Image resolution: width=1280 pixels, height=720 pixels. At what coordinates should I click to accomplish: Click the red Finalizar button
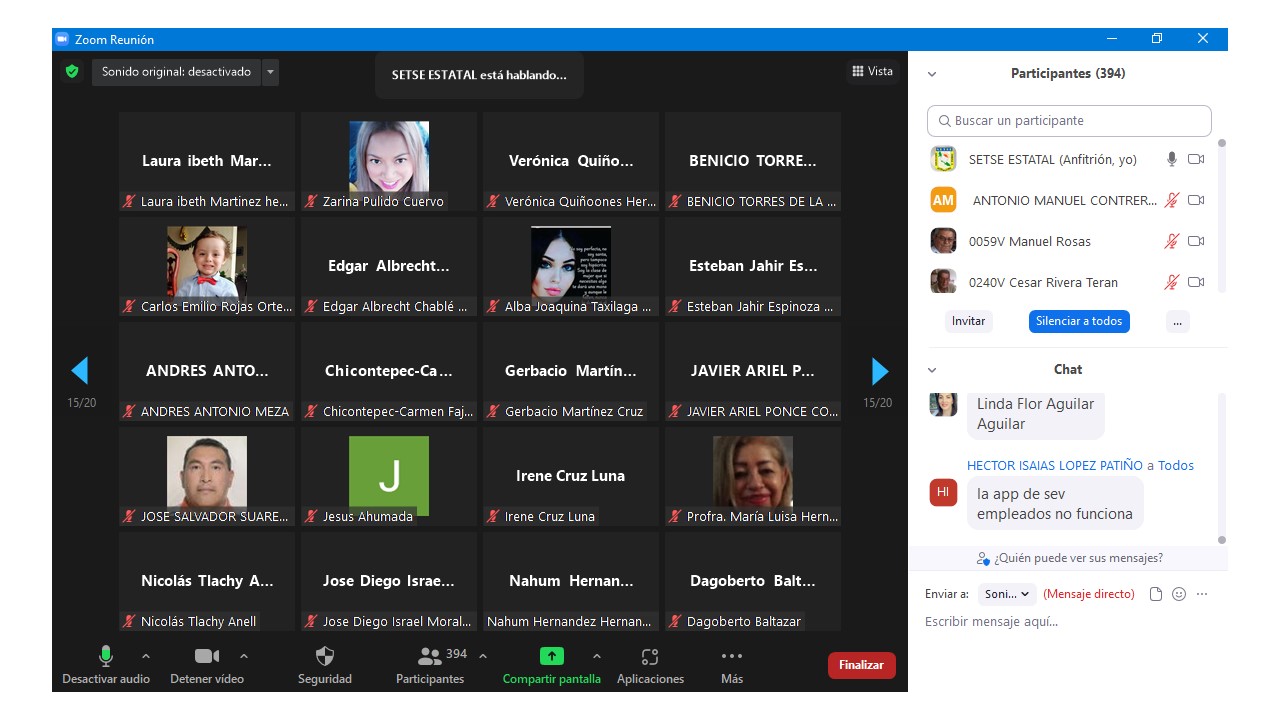[861, 665]
